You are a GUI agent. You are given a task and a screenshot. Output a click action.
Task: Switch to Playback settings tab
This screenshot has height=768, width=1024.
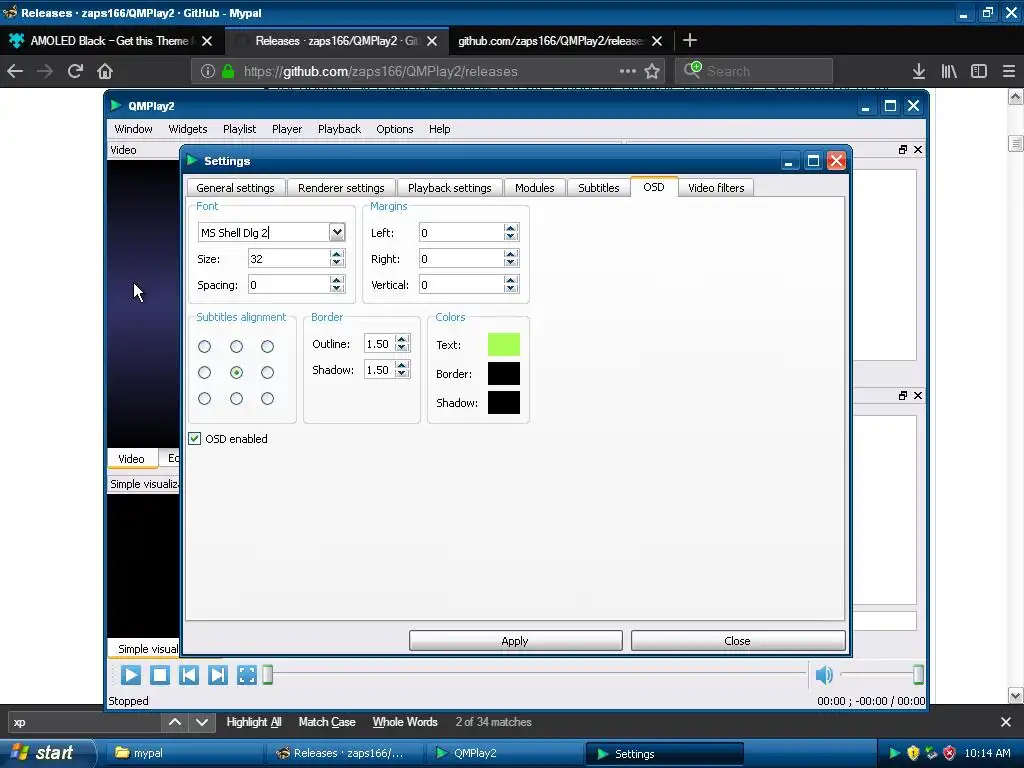click(x=449, y=188)
